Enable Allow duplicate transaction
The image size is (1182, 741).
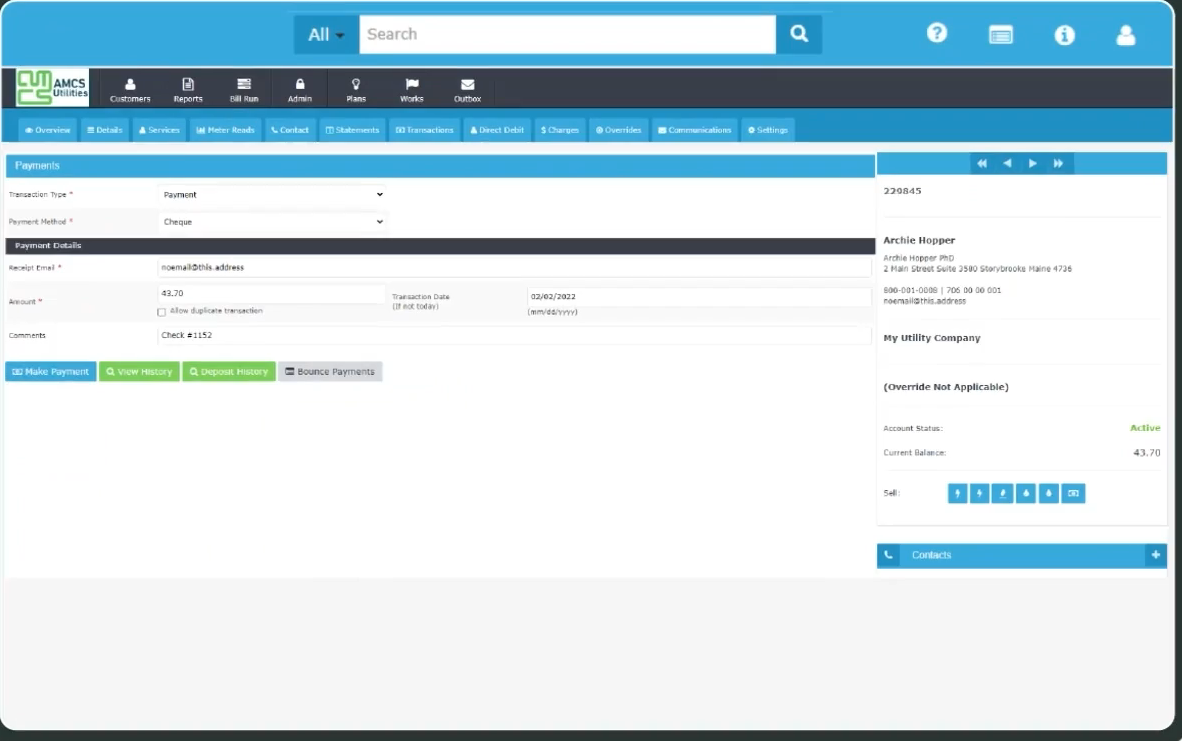161,312
